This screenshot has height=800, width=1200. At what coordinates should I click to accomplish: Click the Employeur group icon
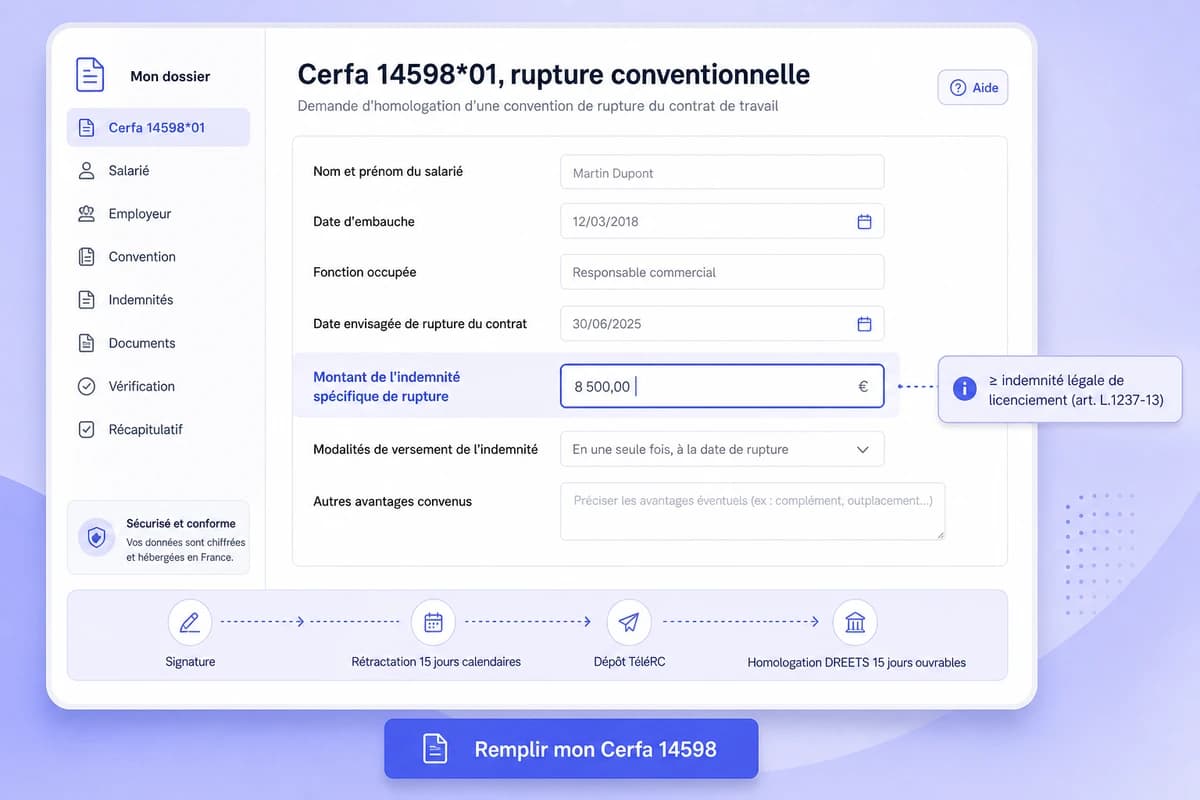click(86, 214)
